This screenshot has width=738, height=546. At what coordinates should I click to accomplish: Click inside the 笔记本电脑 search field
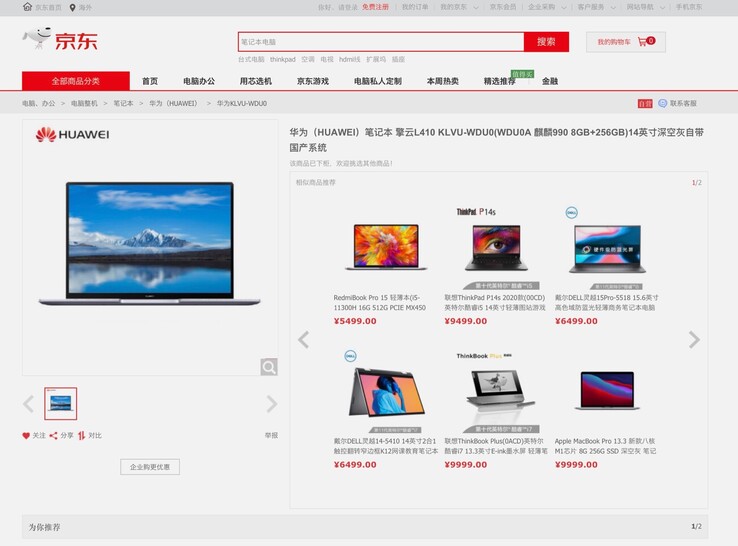381,42
